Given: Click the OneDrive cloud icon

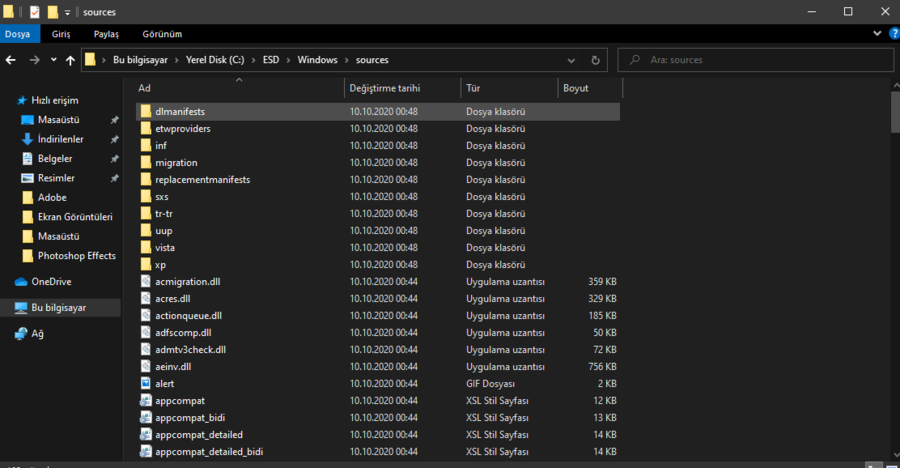Looking at the screenshot, I should (21, 282).
